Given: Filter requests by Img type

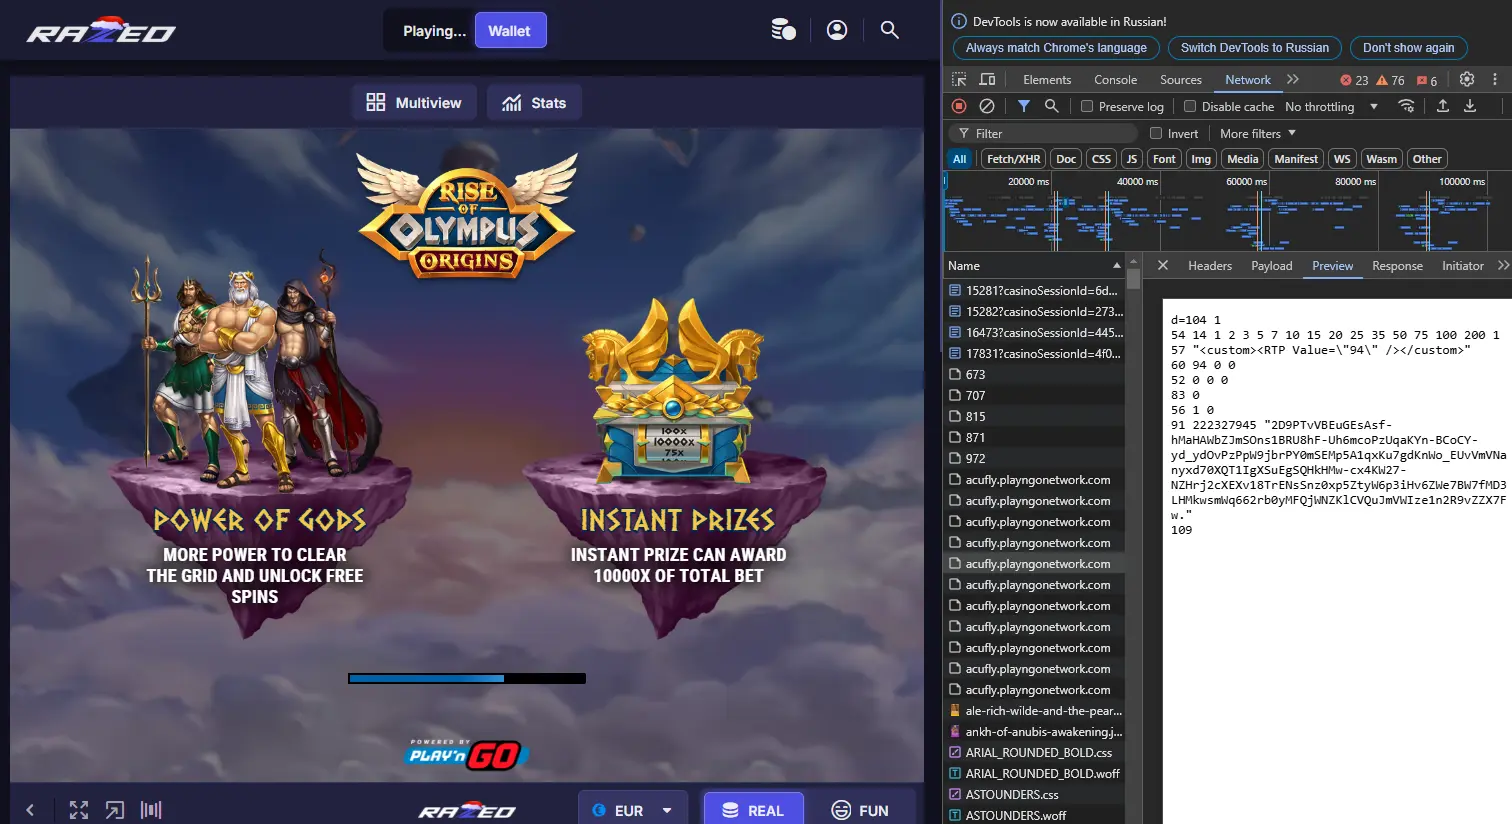Looking at the screenshot, I should coord(1201,159).
